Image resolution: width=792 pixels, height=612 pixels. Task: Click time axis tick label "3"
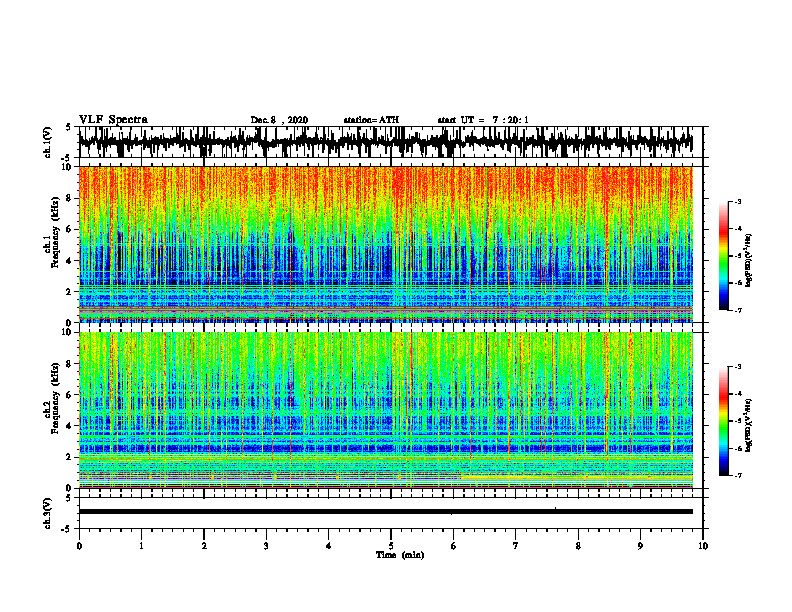point(266,546)
